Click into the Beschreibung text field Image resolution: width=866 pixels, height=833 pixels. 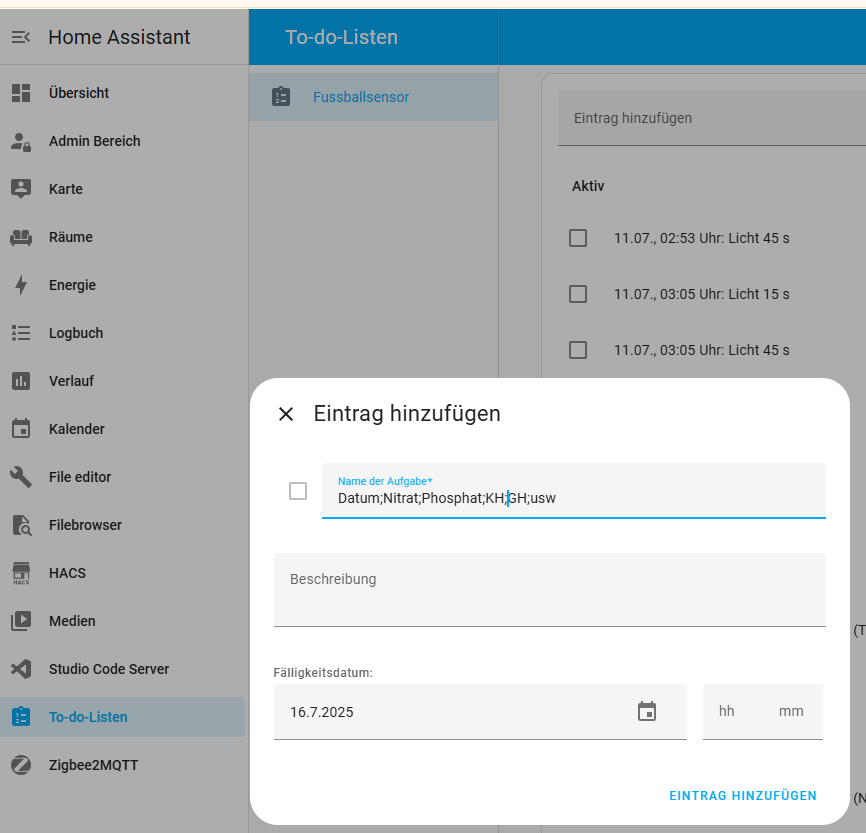[549, 590]
